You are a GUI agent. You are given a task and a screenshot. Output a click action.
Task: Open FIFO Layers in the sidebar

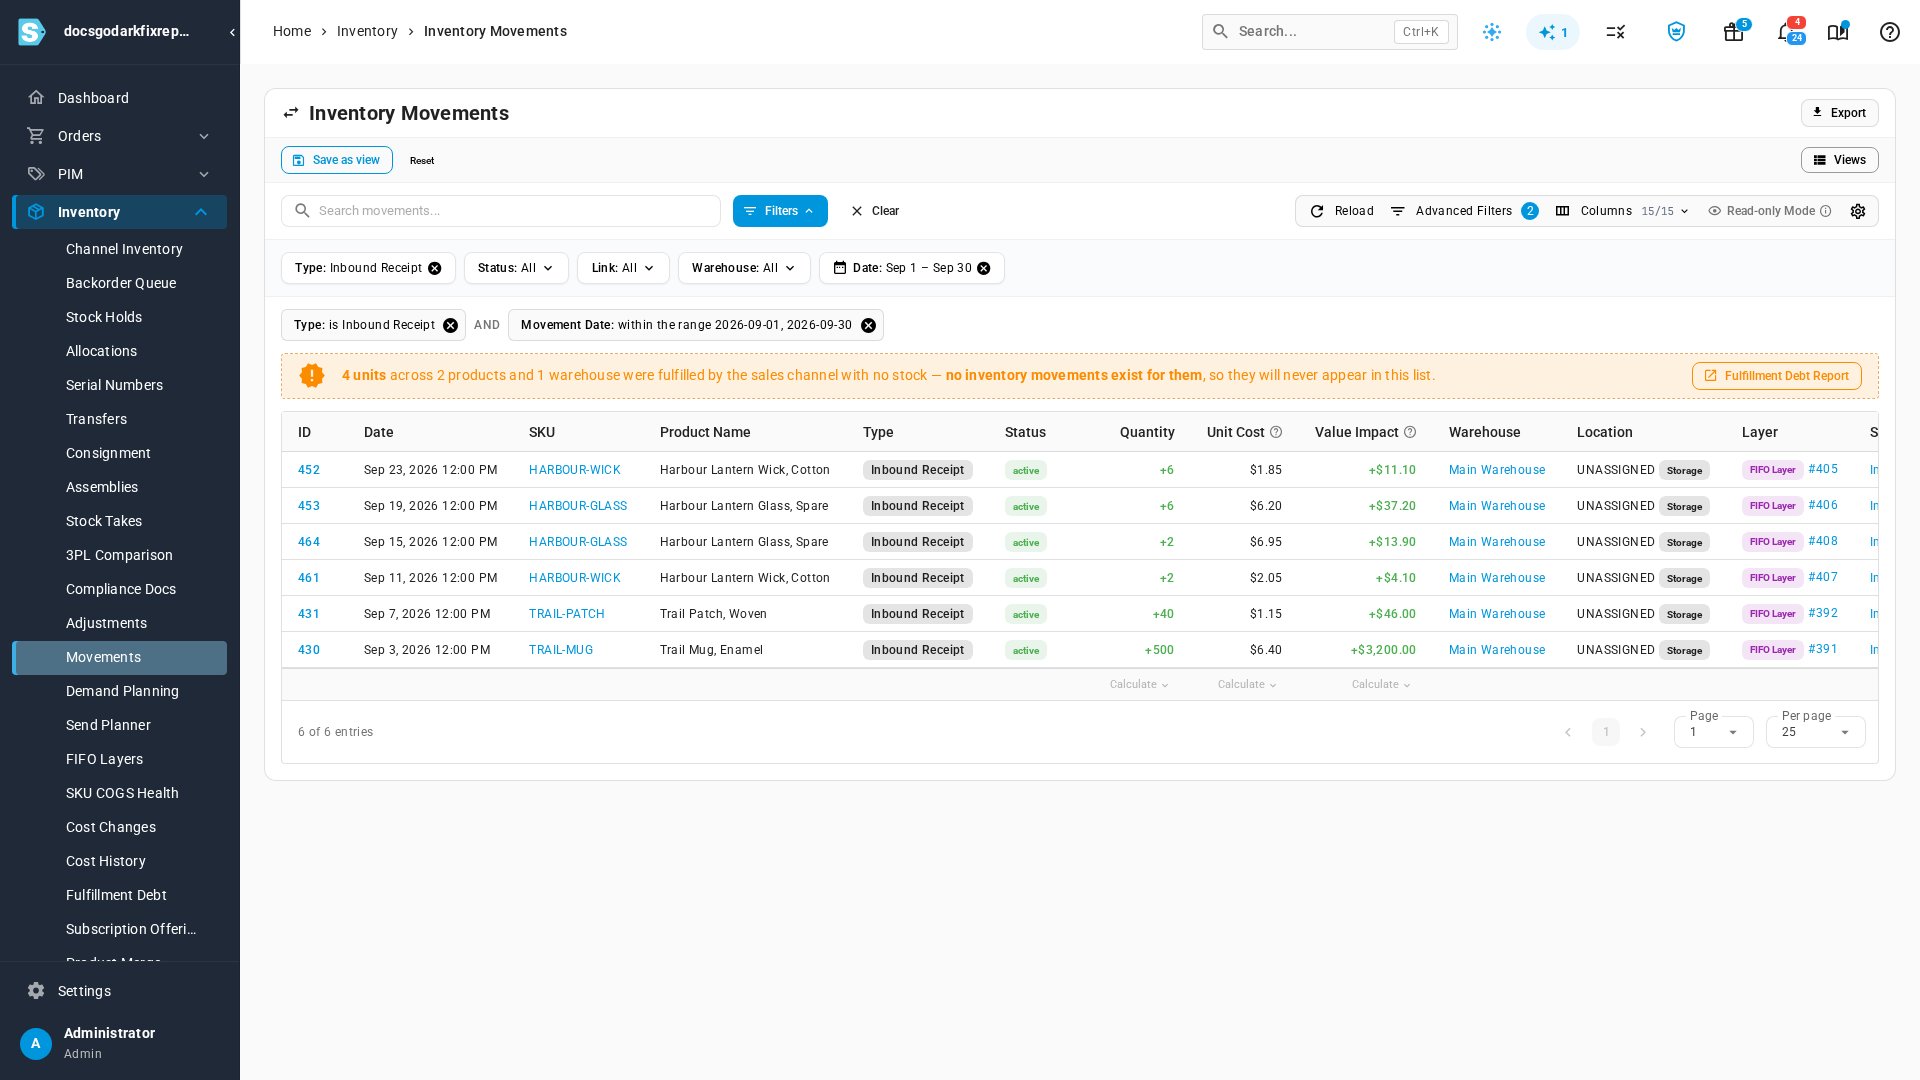pos(104,759)
